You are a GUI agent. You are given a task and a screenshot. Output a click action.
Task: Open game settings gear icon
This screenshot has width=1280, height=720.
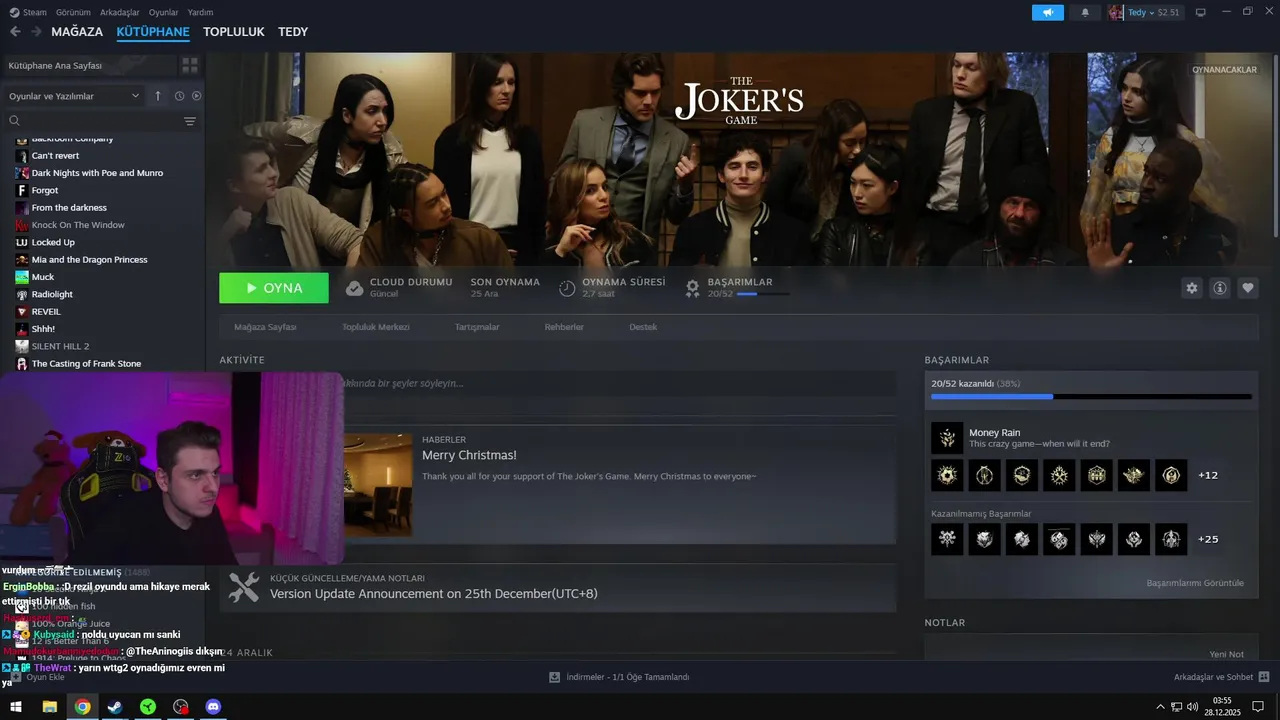[1191, 288]
